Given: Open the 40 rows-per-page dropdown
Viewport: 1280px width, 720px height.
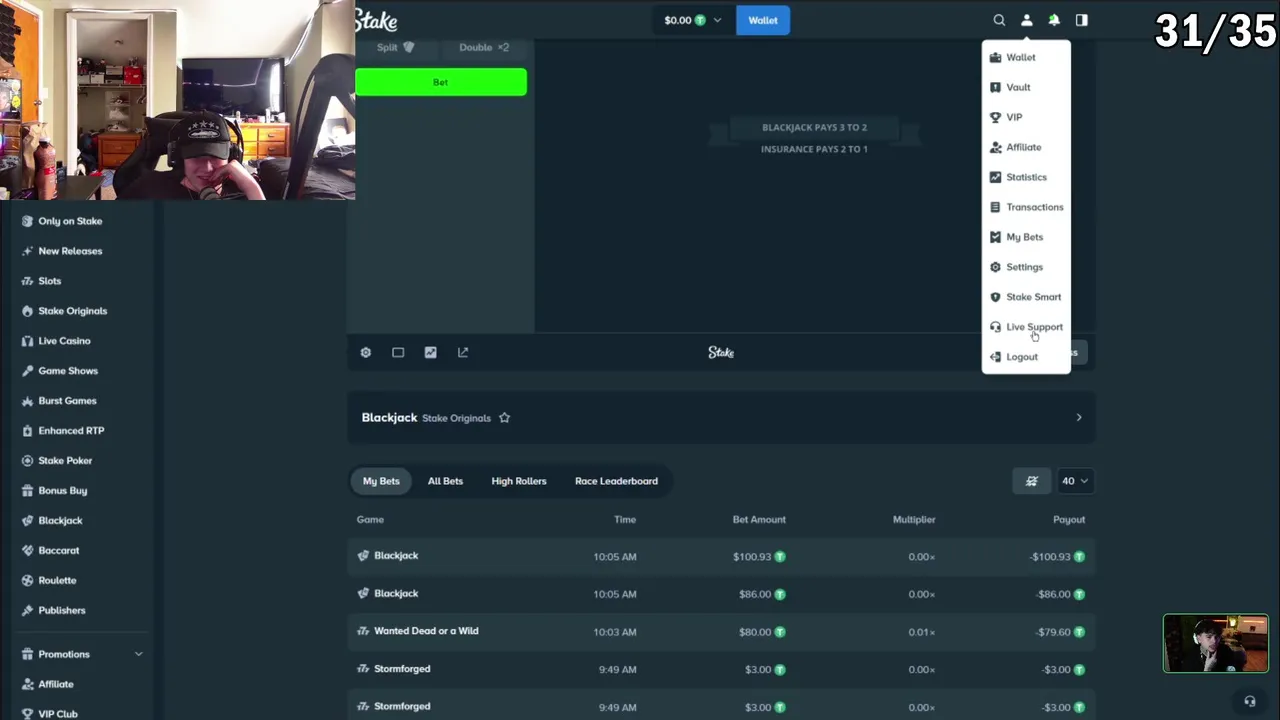Looking at the screenshot, I should click(1075, 481).
